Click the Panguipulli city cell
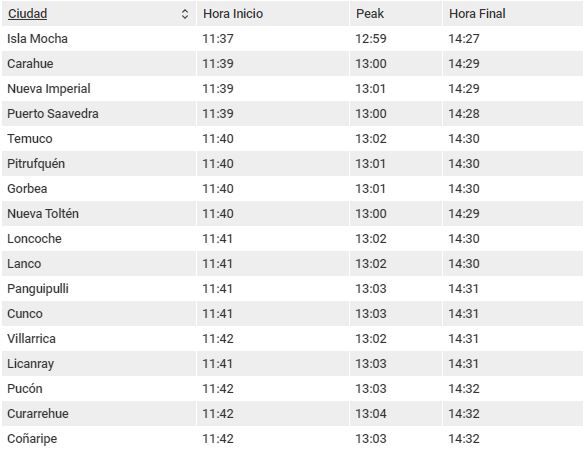583x452 pixels. pyautogui.click(x=99, y=288)
